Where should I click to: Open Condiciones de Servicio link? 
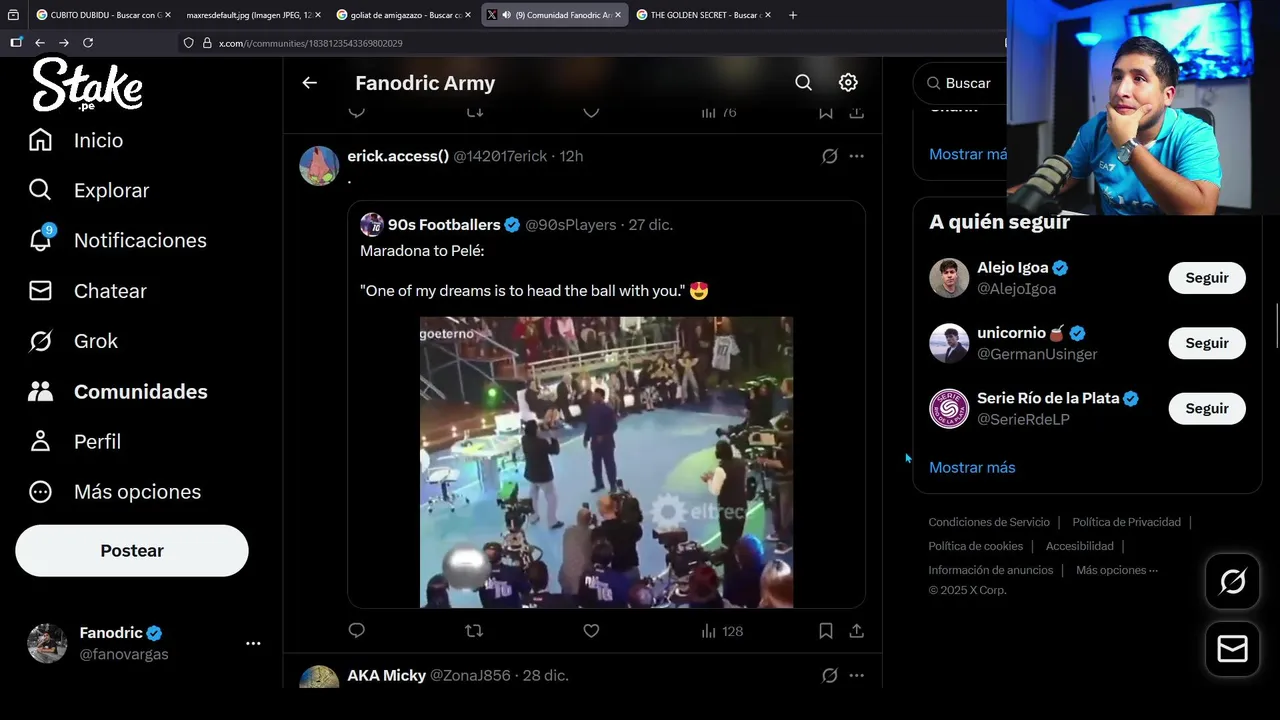[989, 522]
